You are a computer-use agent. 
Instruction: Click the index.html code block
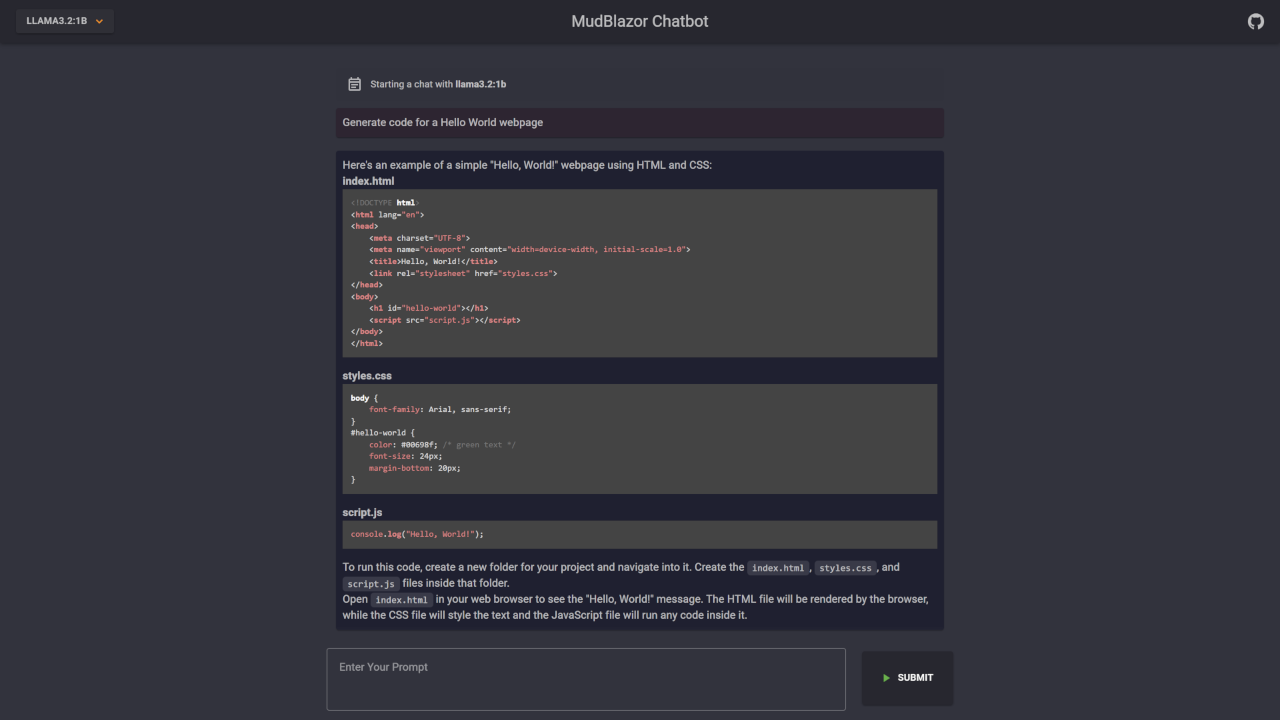pyautogui.click(x=640, y=272)
